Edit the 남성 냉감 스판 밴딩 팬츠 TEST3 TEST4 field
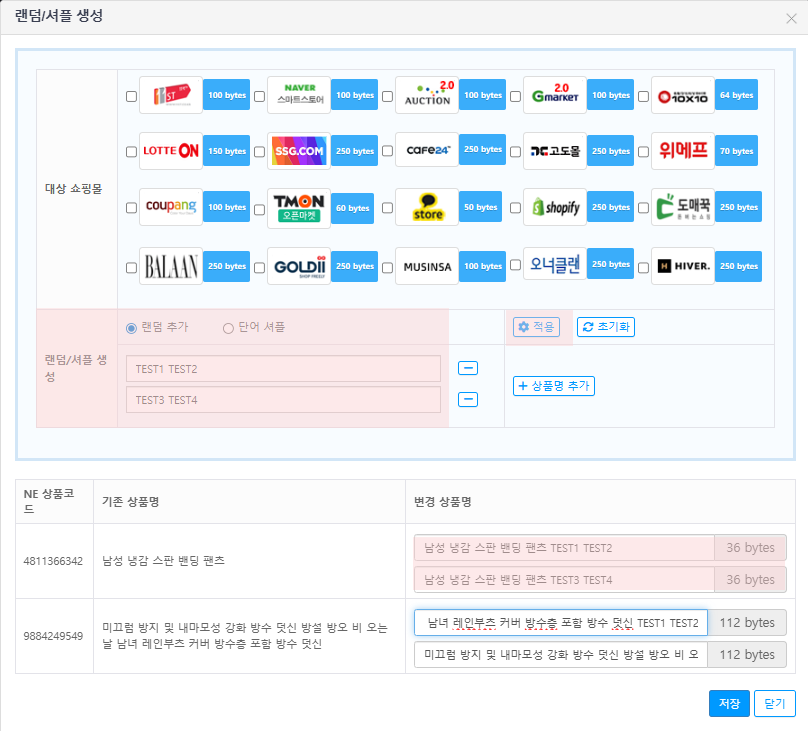 [x=564, y=580]
